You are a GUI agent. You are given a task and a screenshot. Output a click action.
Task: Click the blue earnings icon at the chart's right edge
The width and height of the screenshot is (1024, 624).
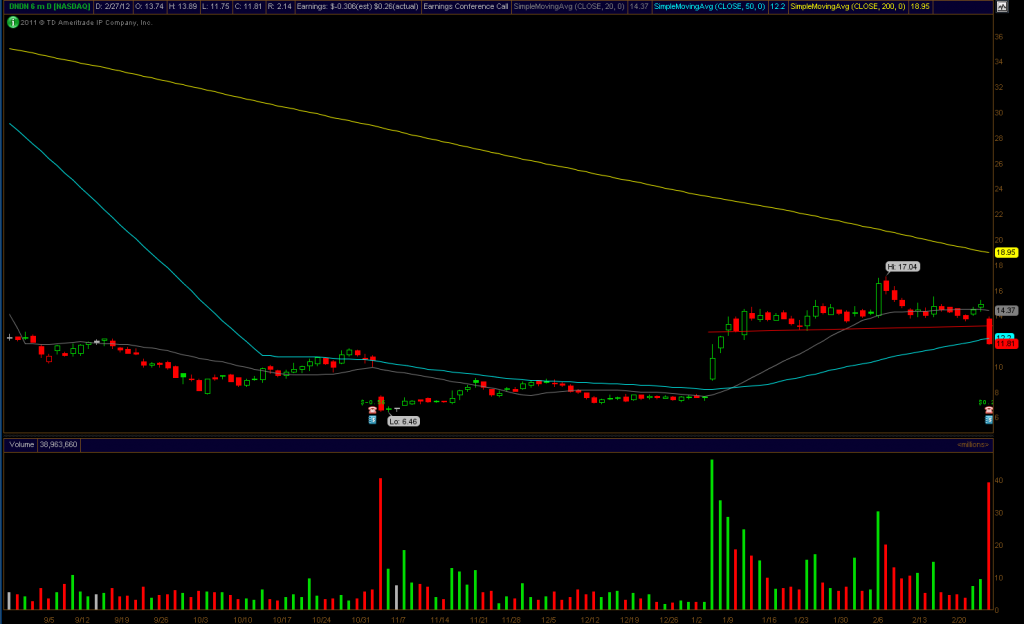(989, 420)
